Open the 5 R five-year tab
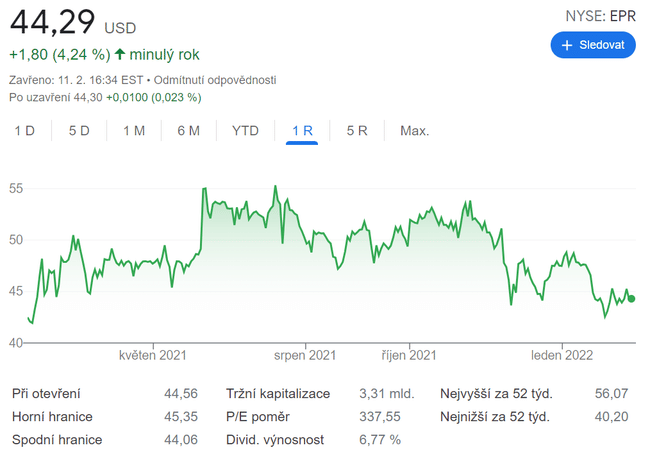Viewport: 650px width, 452px height. coord(357,131)
